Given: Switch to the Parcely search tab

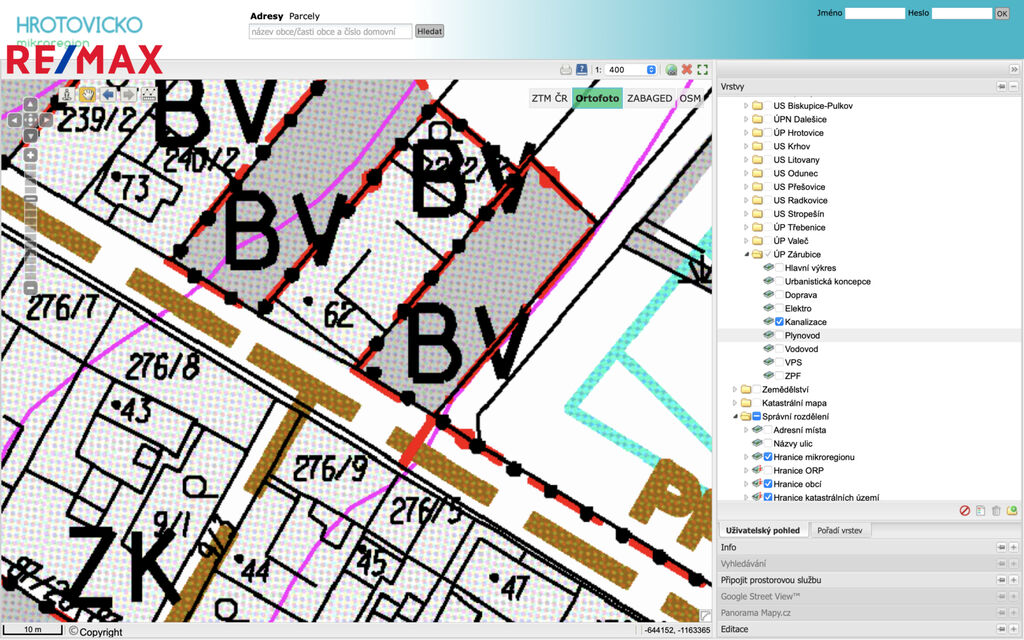Looking at the screenshot, I should pos(304,17).
